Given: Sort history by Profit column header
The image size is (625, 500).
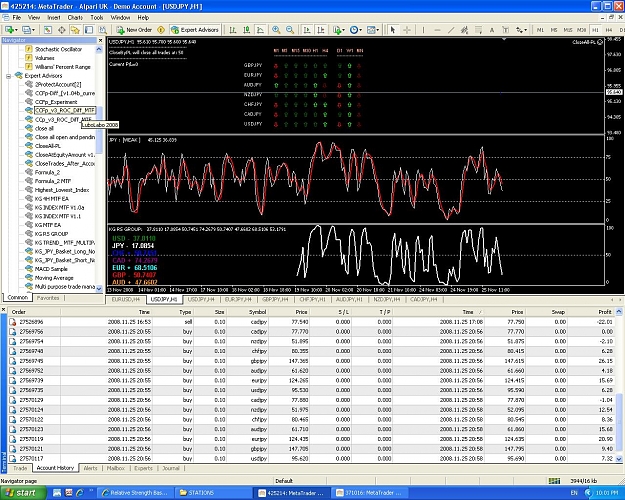Looking at the screenshot, I should [x=605, y=312].
